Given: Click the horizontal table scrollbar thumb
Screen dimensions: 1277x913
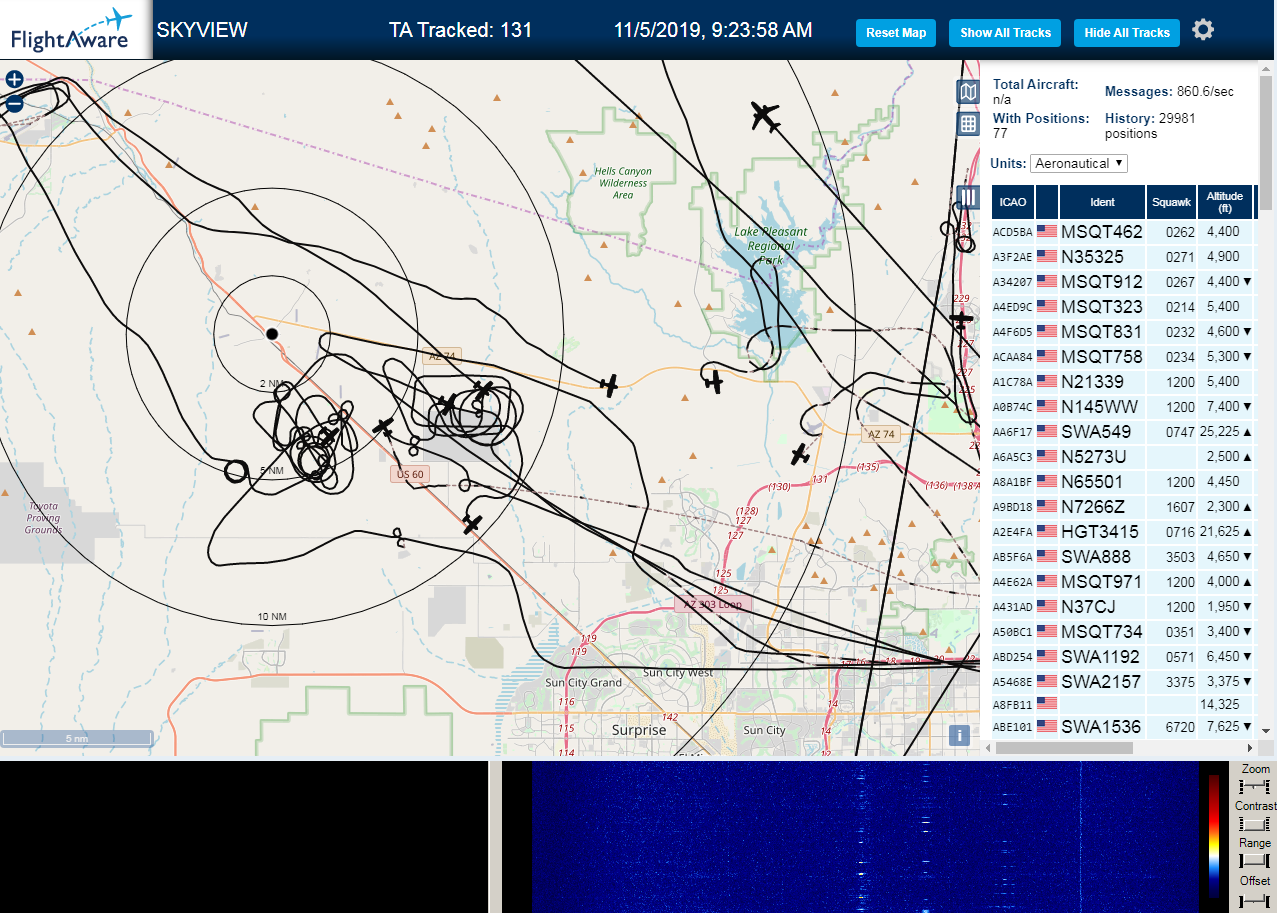Looking at the screenshot, I should click(x=1062, y=748).
